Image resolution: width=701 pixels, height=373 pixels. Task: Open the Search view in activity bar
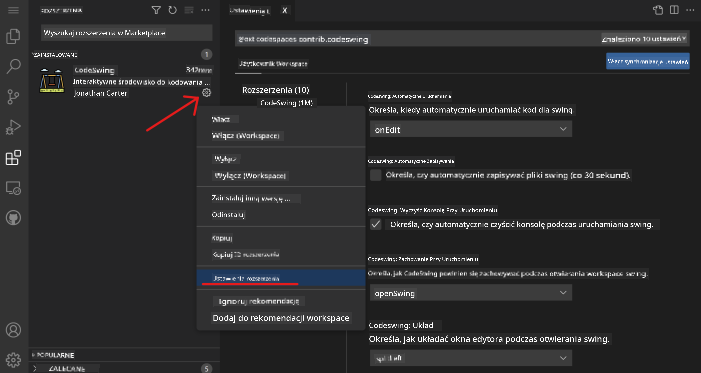tap(13, 67)
